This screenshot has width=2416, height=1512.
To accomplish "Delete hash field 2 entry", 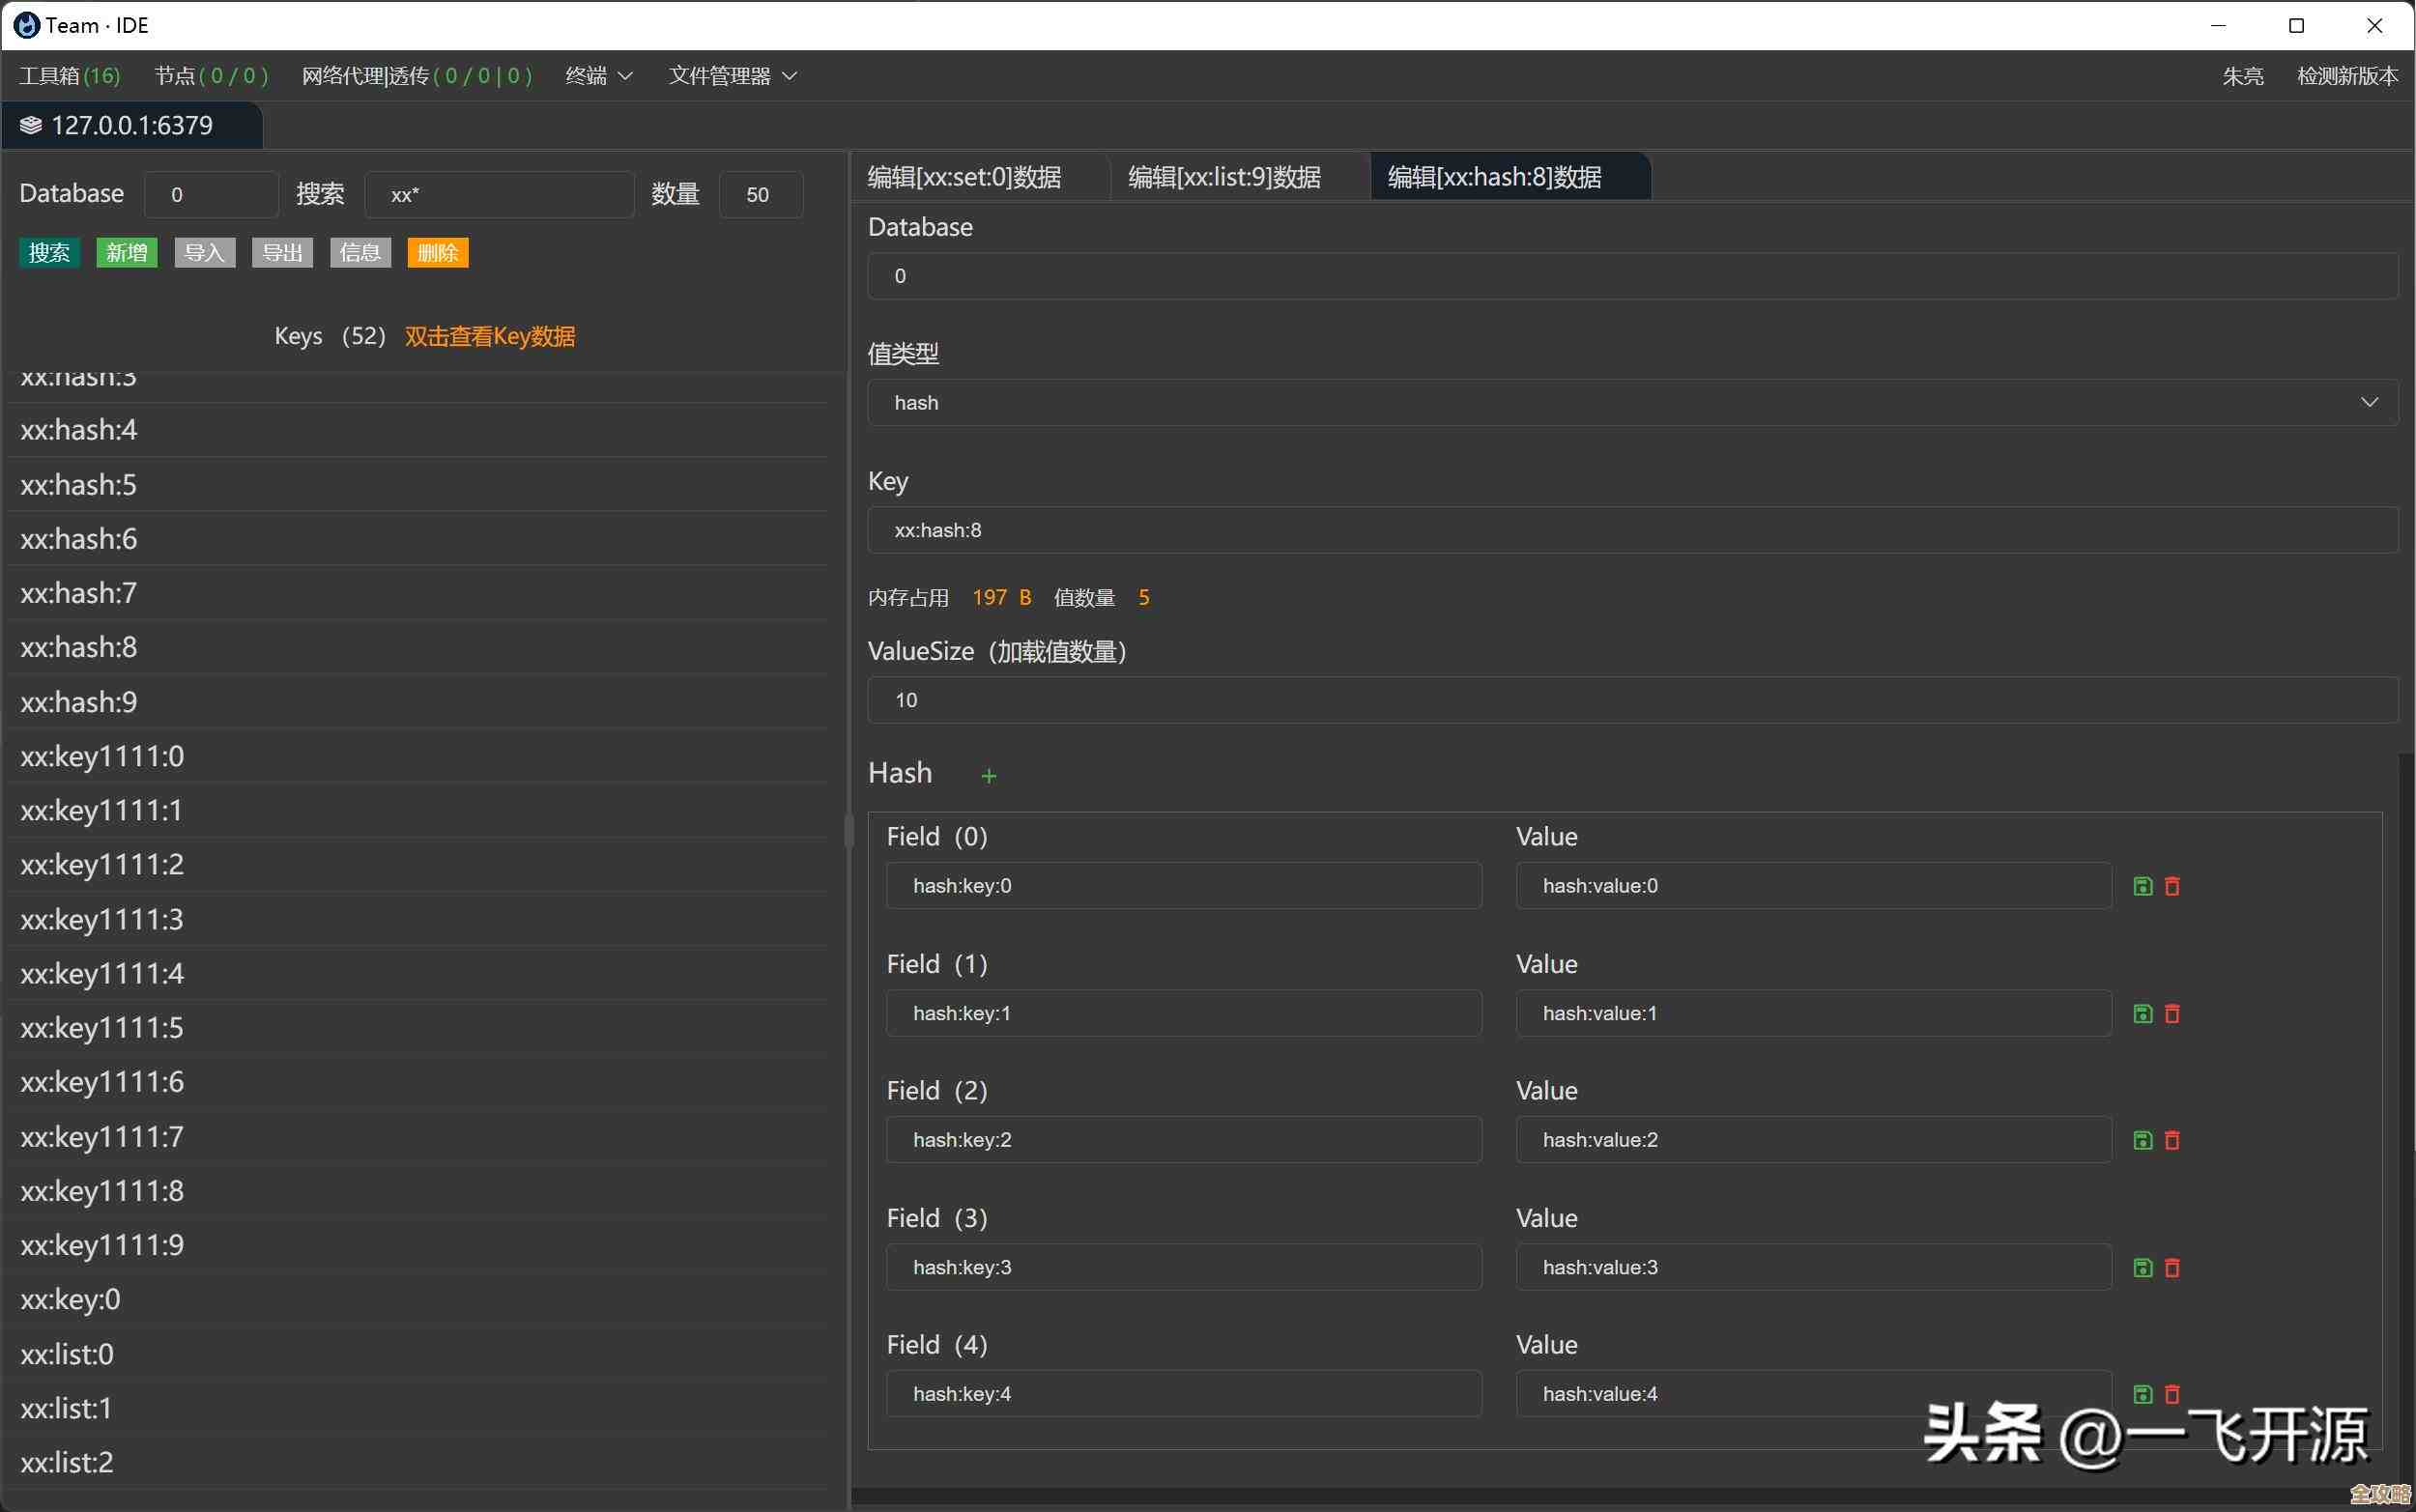I will (2172, 1140).
